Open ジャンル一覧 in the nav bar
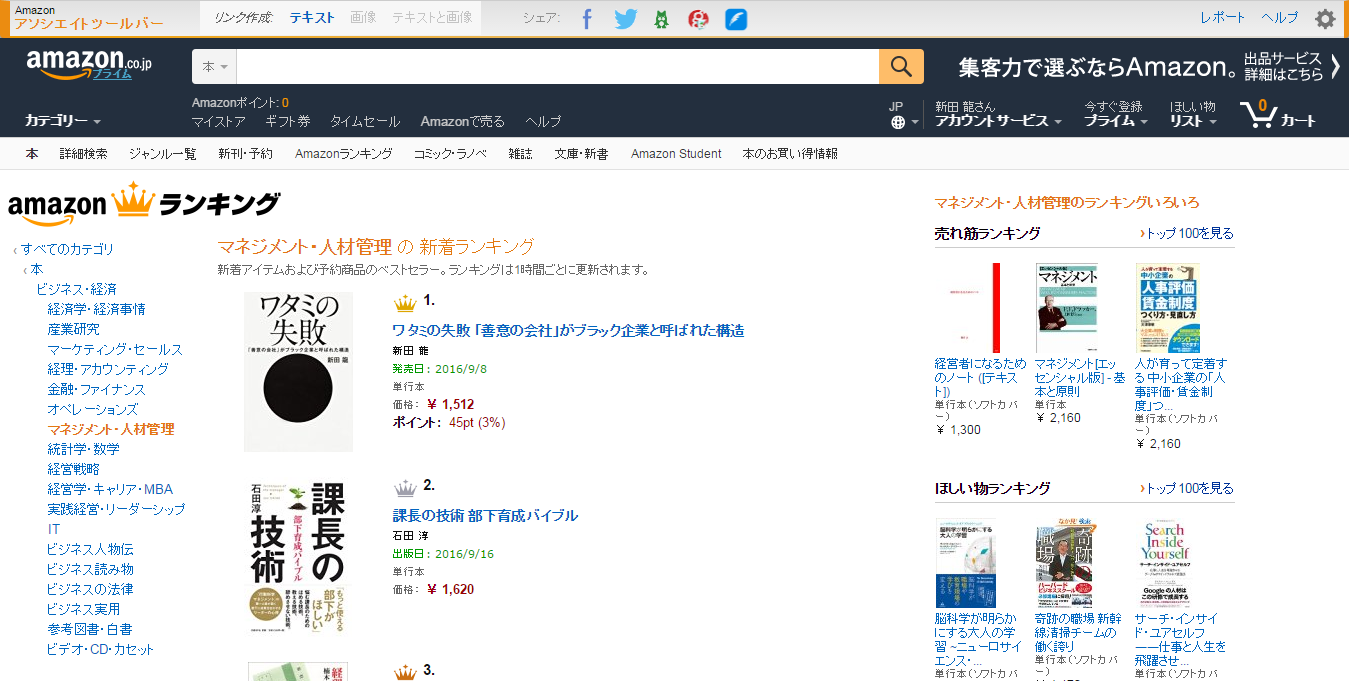The image size is (1349, 681). coord(163,154)
